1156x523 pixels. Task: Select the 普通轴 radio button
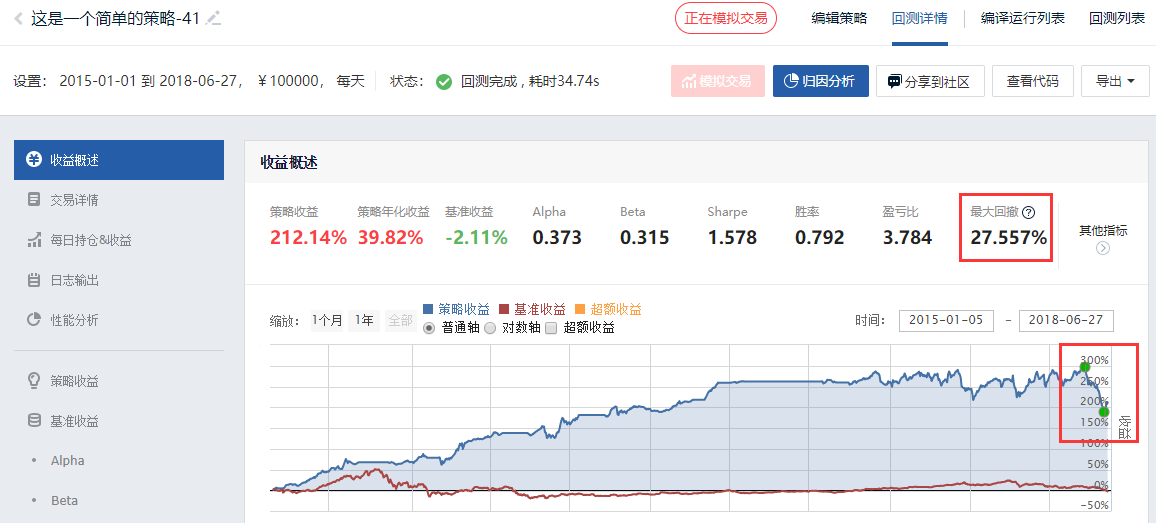(x=429, y=328)
